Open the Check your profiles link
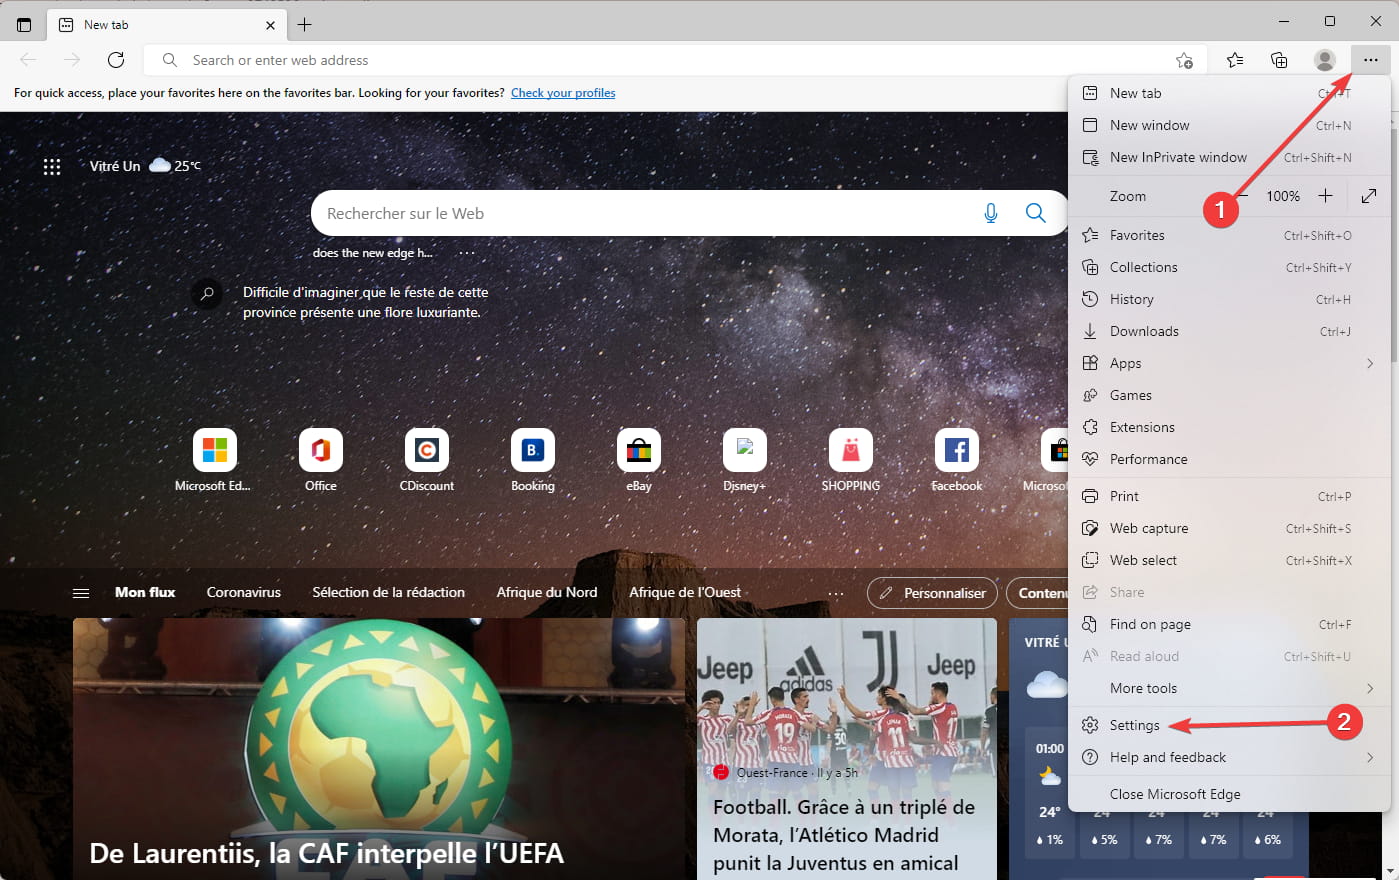The height and width of the screenshot is (880, 1399). click(563, 93)
